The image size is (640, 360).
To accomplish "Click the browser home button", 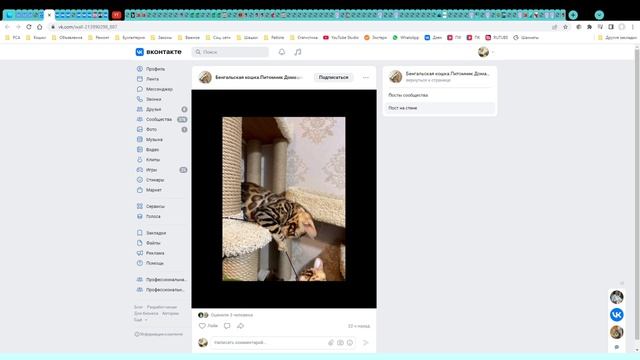I will pos(40,27).
